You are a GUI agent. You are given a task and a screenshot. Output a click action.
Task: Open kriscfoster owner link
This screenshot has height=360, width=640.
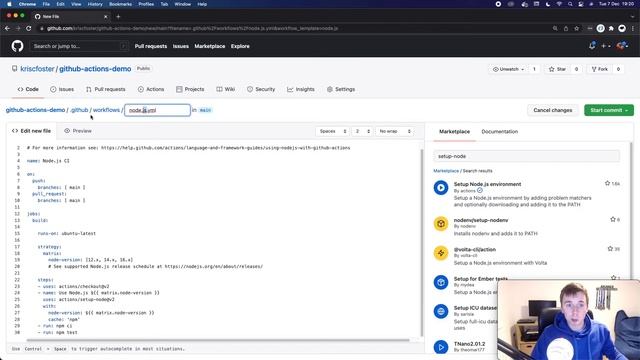pyautogui.click(x=37, y=69)
